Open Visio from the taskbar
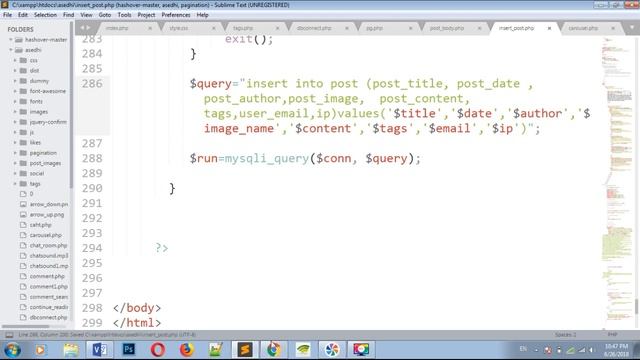The width and height of the screenshot is (640, 360). [99, 350]
